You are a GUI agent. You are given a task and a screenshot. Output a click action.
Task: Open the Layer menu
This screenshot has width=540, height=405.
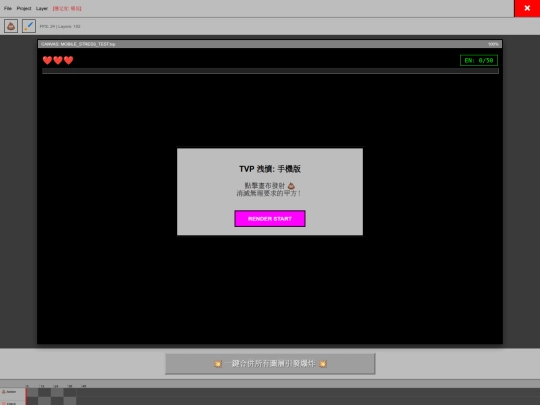42,8
